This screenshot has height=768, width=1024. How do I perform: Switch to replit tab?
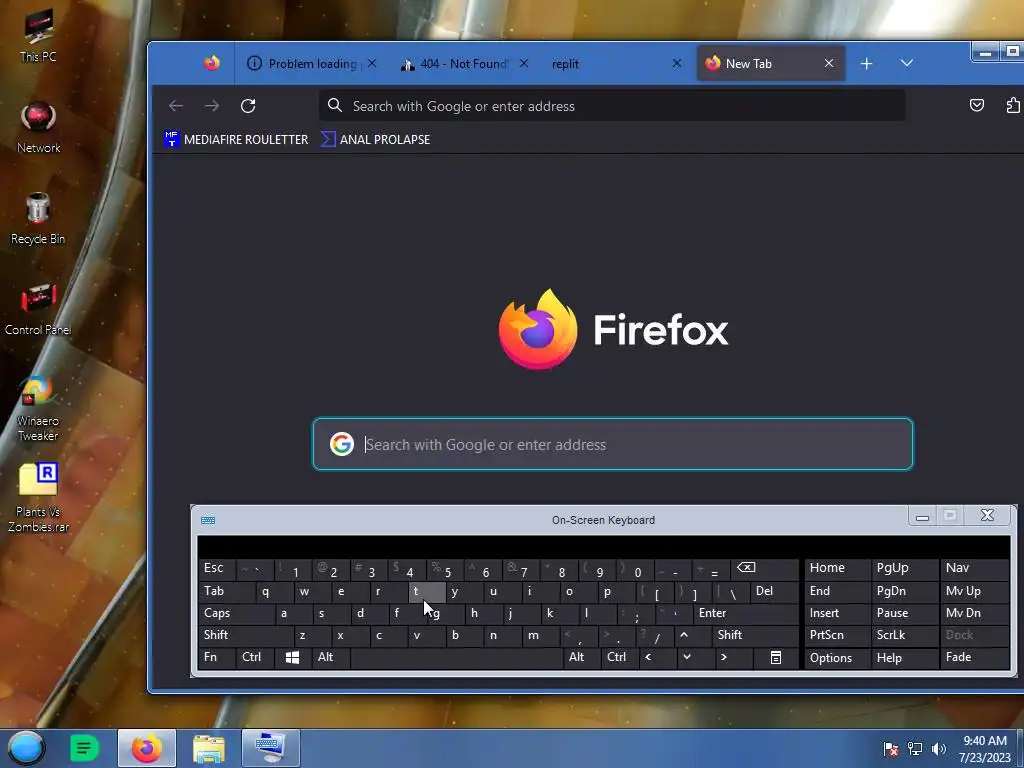(614, 63)
